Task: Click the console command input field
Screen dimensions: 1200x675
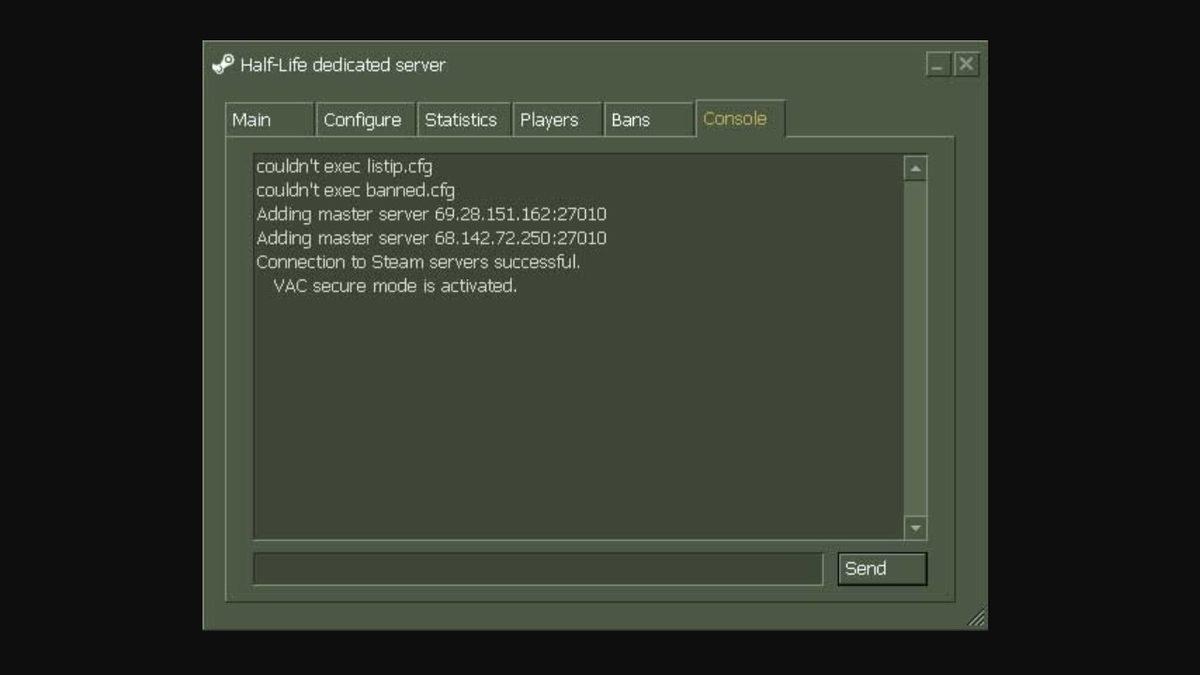Action: 538,568
